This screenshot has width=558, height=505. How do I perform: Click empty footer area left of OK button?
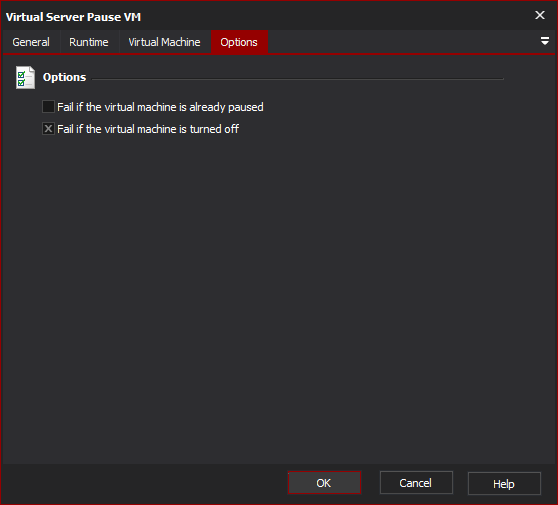(x=144, y=483)
